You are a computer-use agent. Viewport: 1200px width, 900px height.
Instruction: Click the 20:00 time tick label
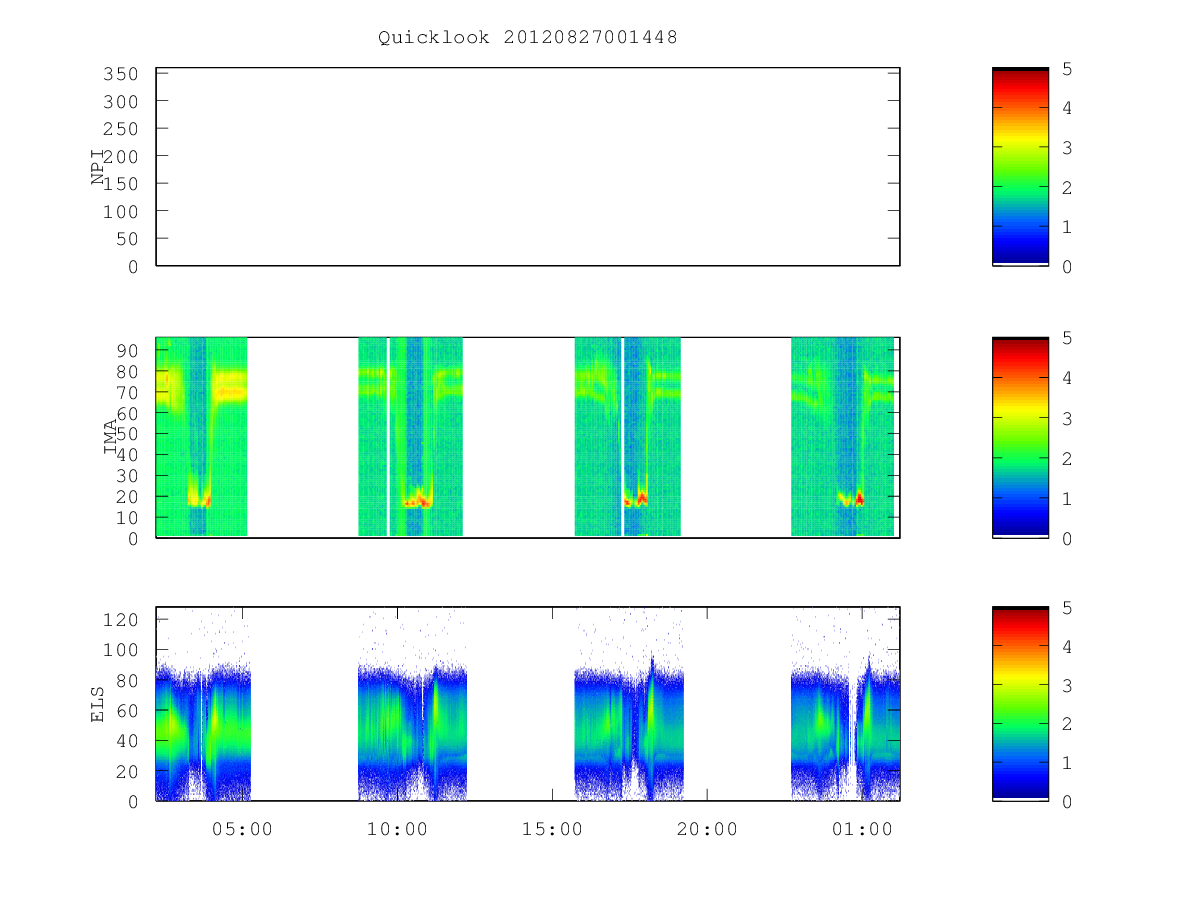[707, 829]
